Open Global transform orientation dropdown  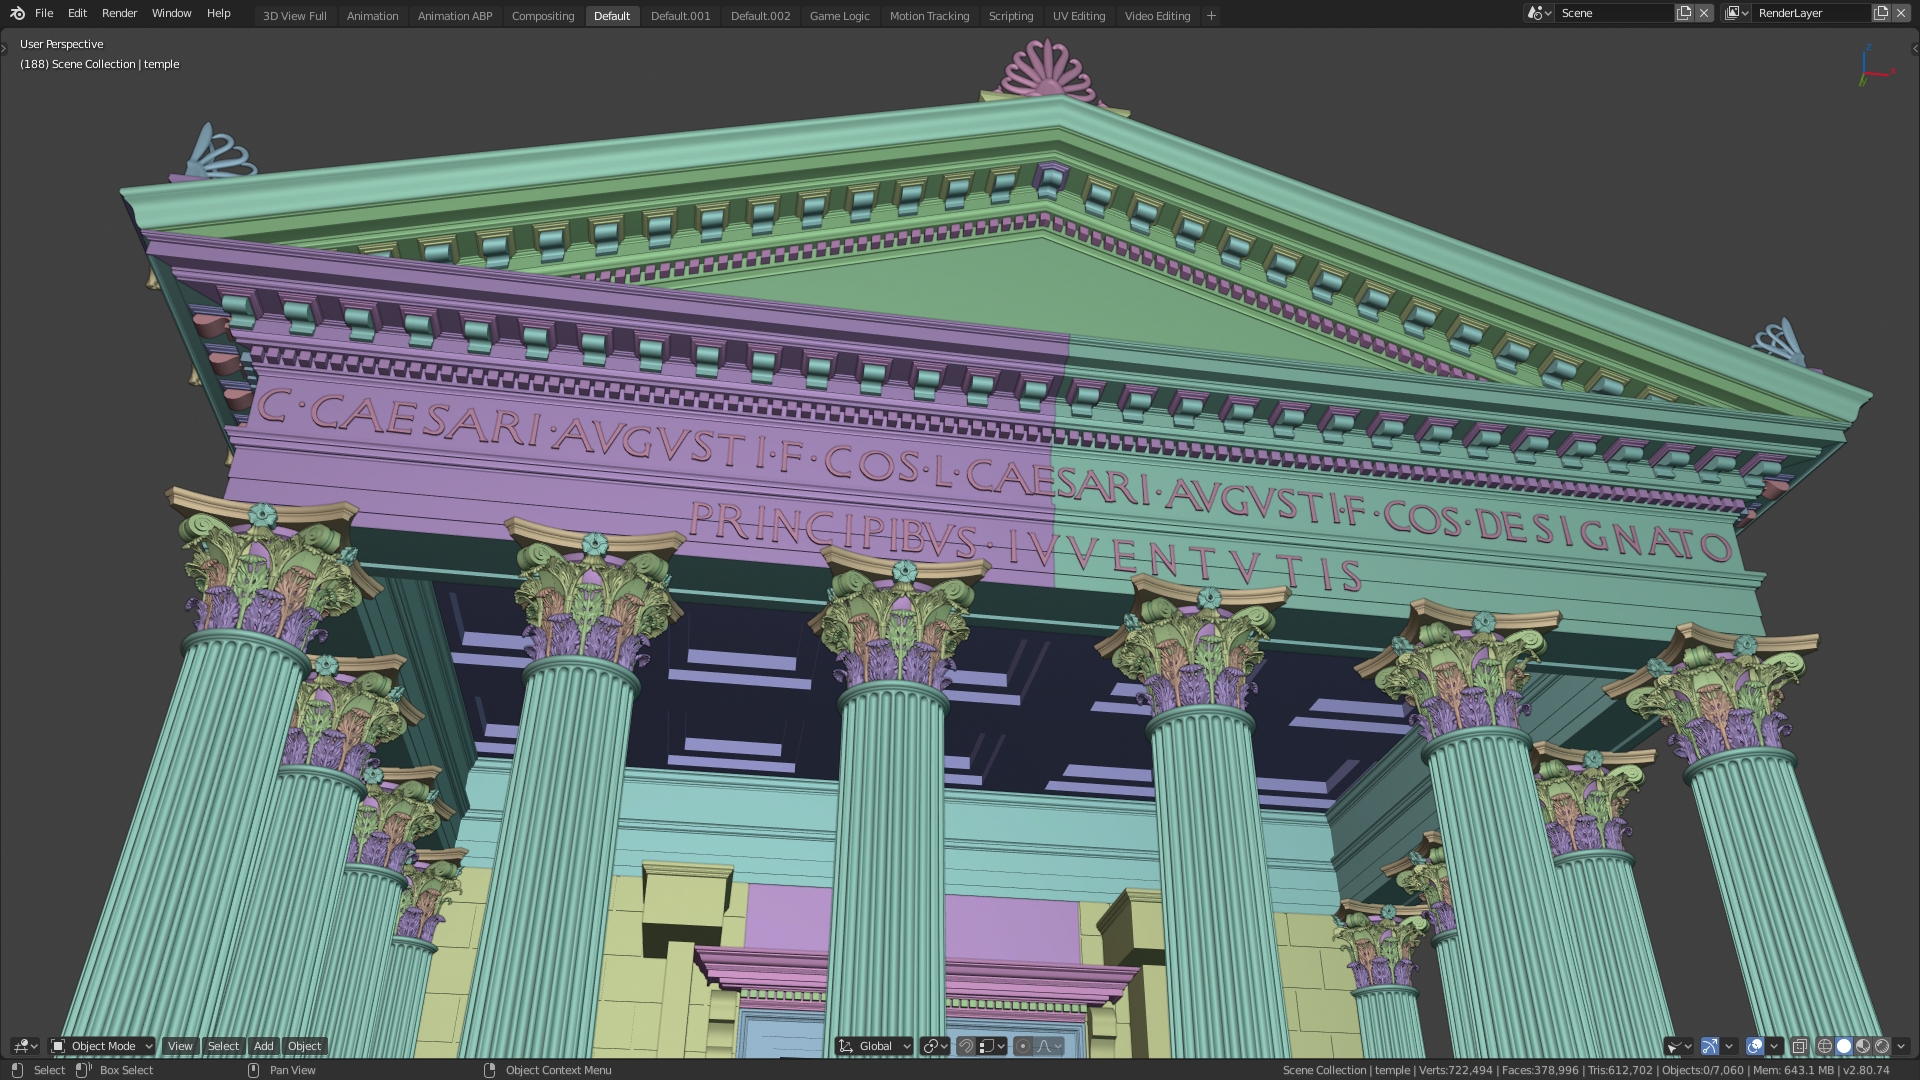[x=875, y=1046]
